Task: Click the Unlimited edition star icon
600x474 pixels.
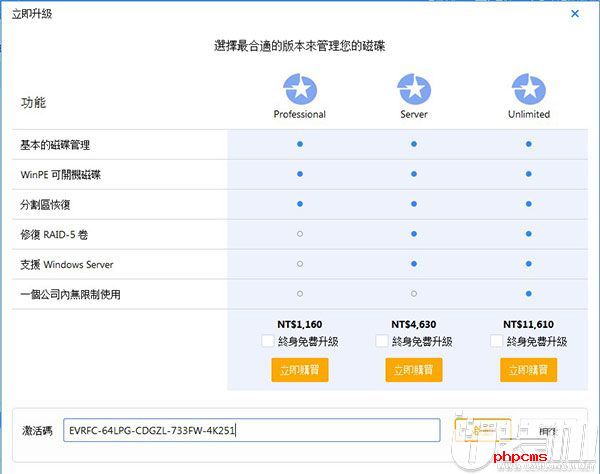Action: (529, 89)
